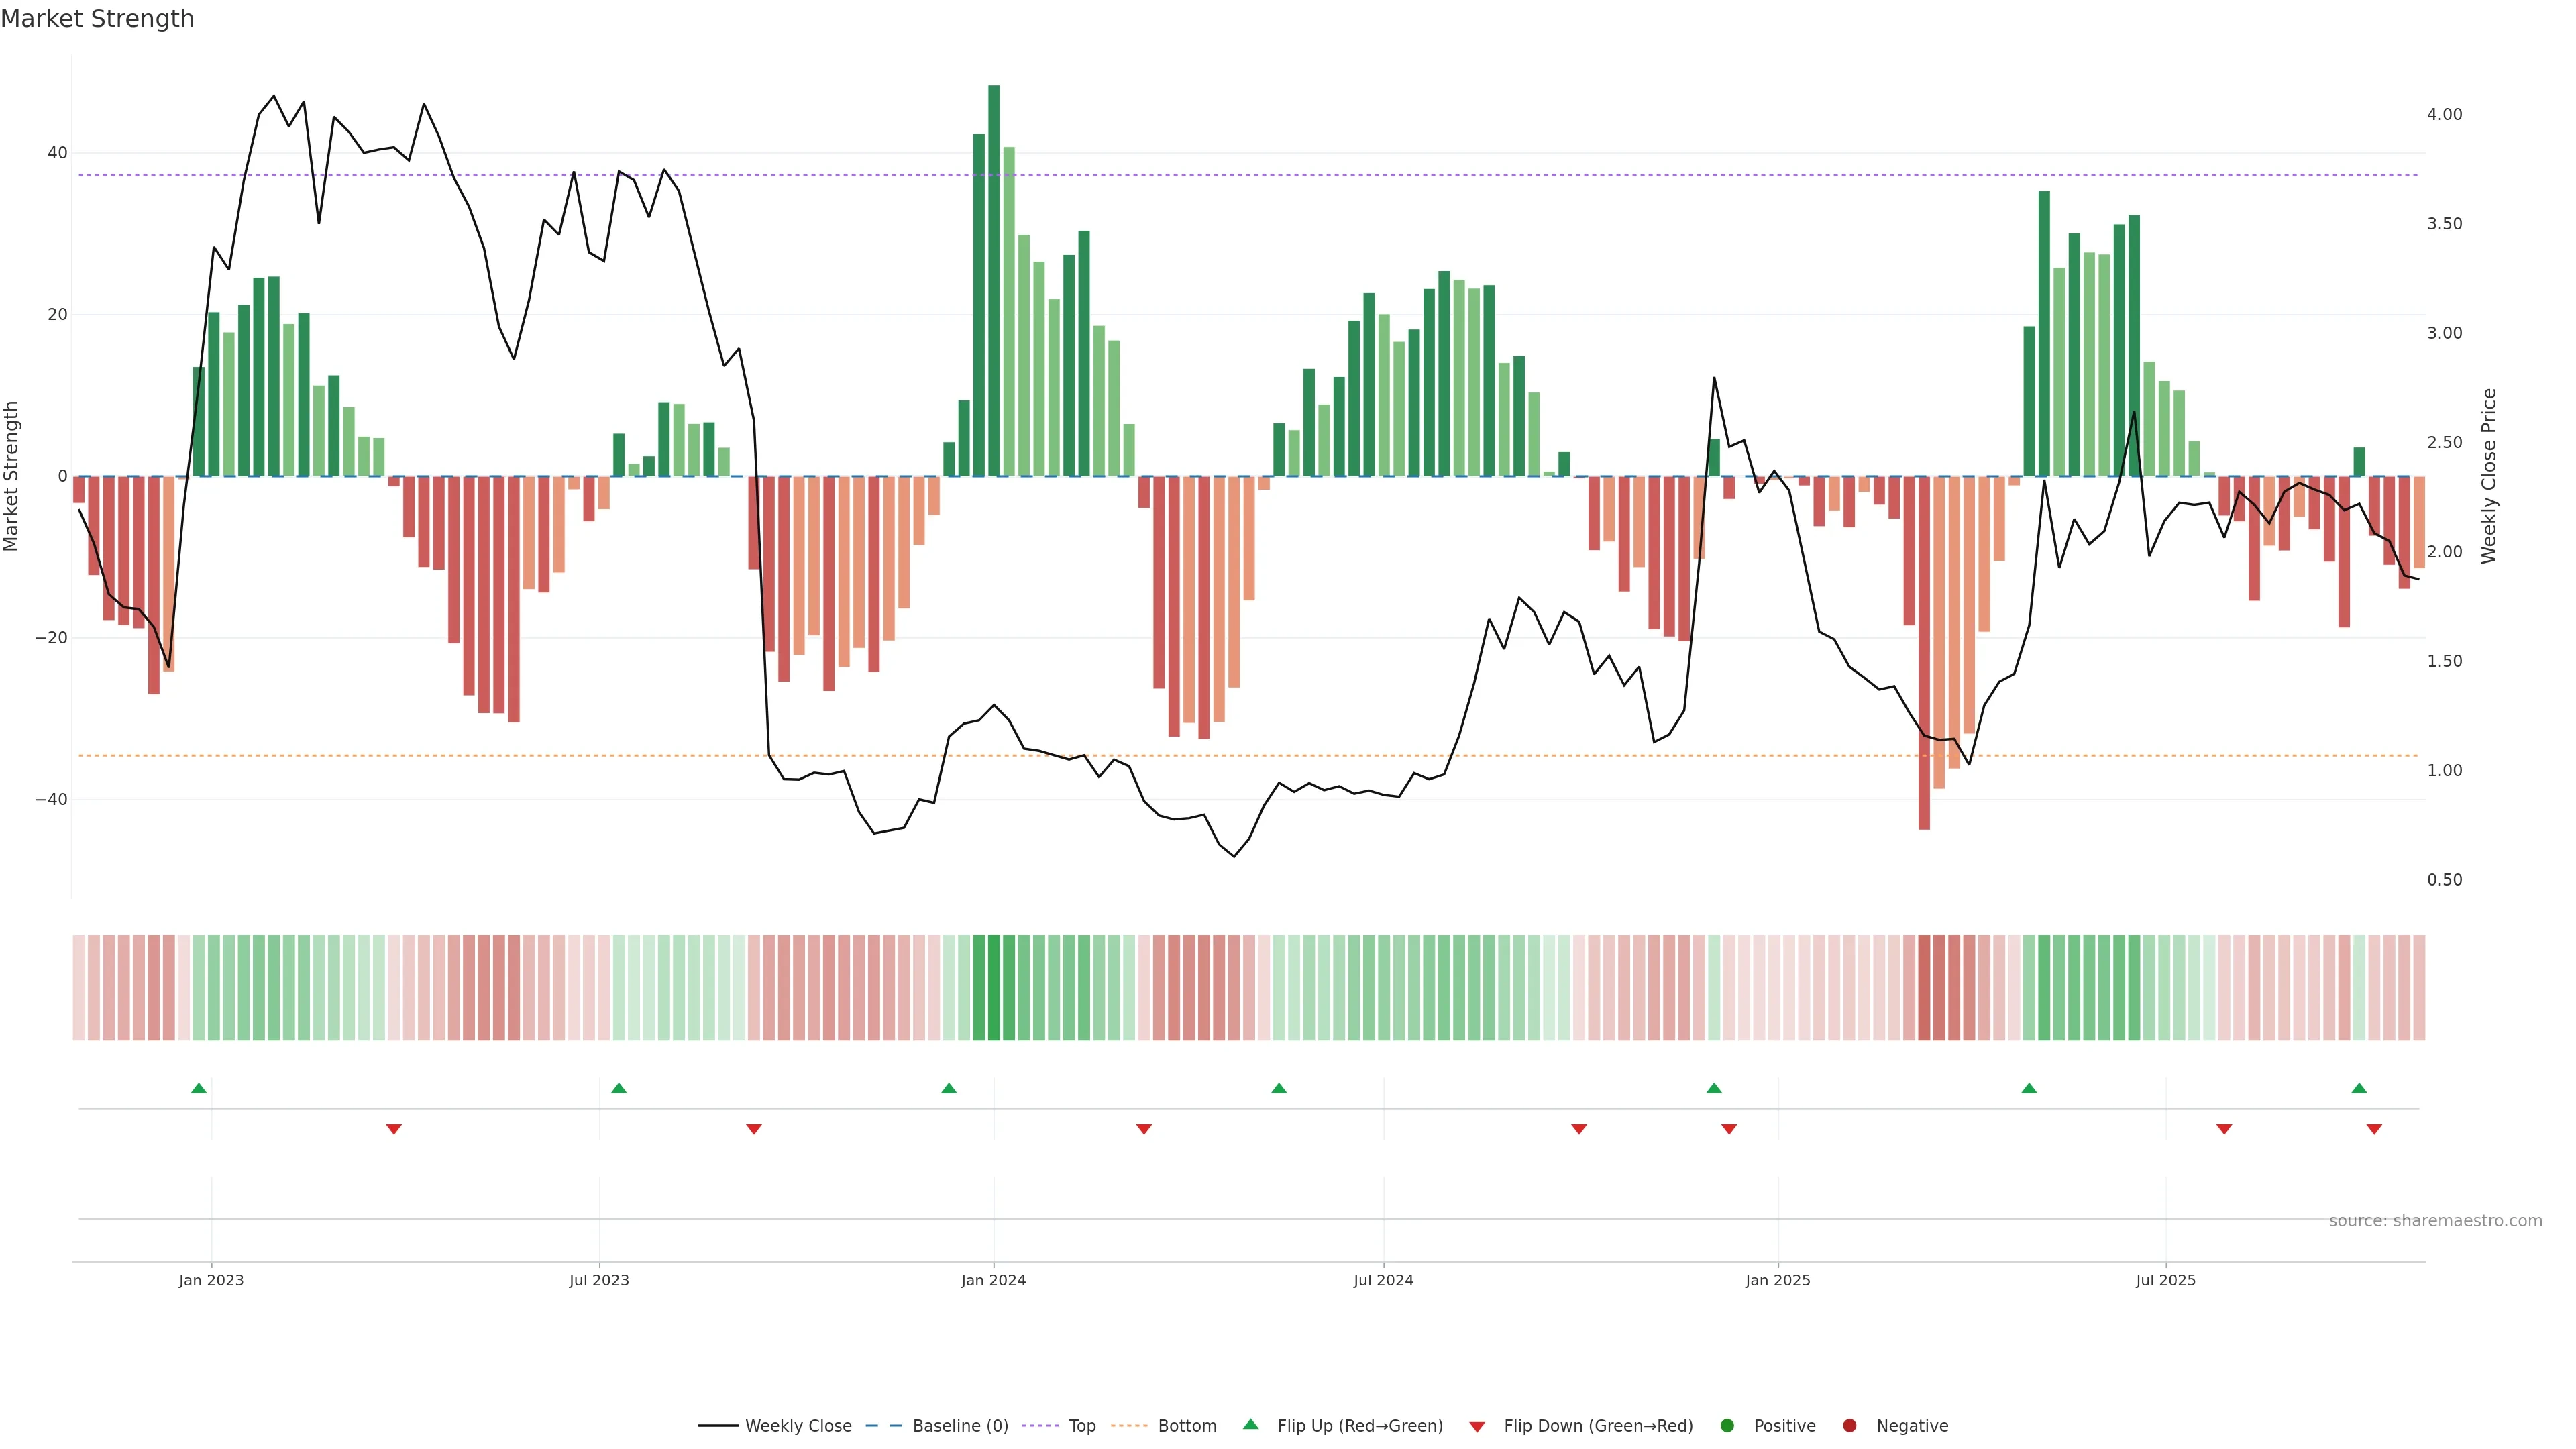Click the last red flip-down triangle on far right
The height and width of the screenshot is (1449, 2576).
(x=2374, y=1129)
